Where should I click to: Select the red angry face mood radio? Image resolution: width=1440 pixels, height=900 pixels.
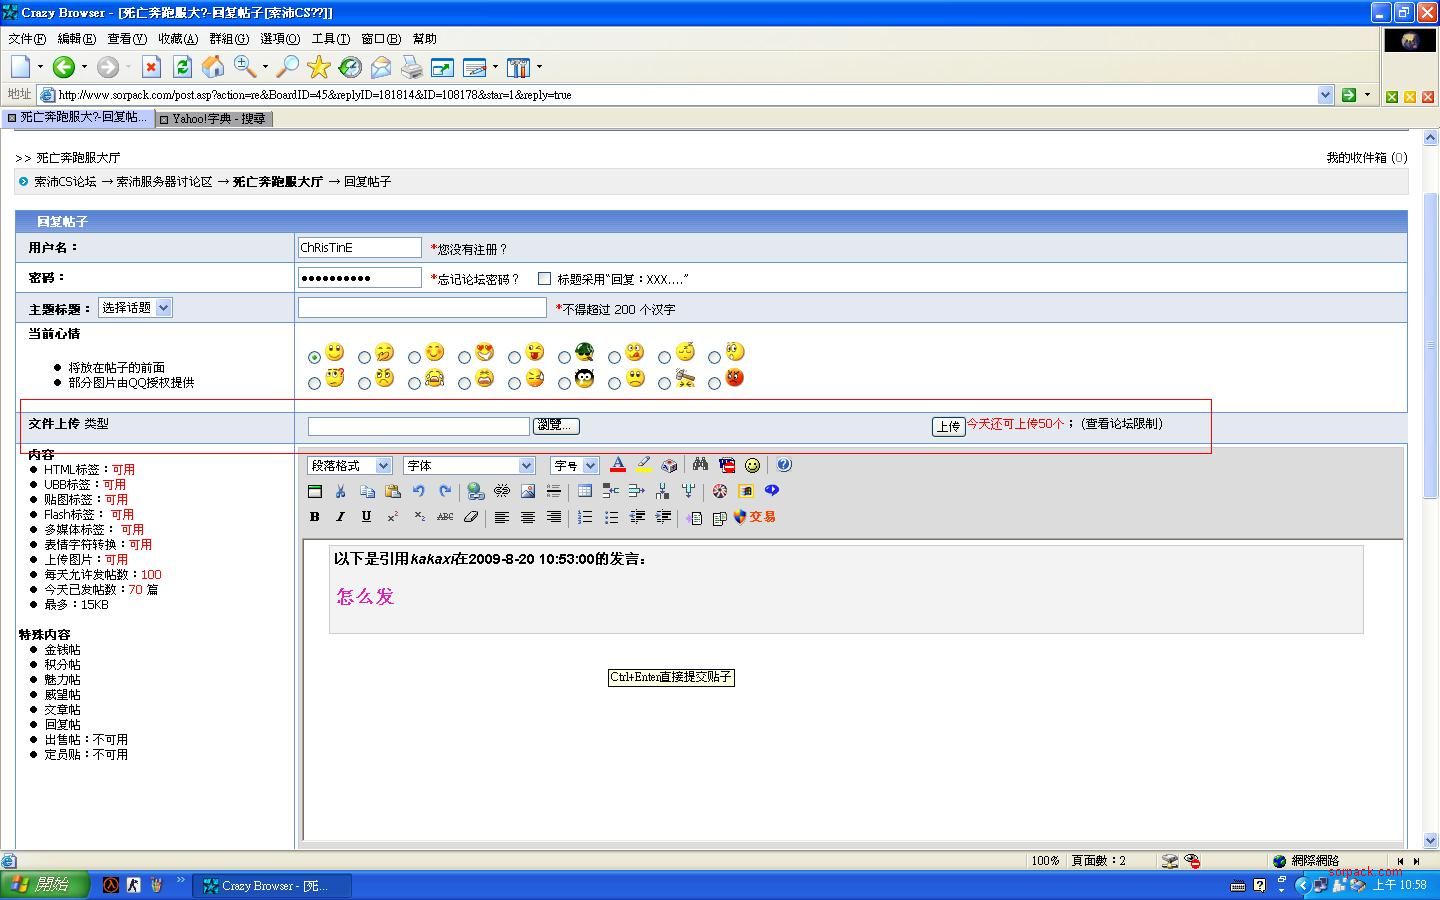point(714,383)
